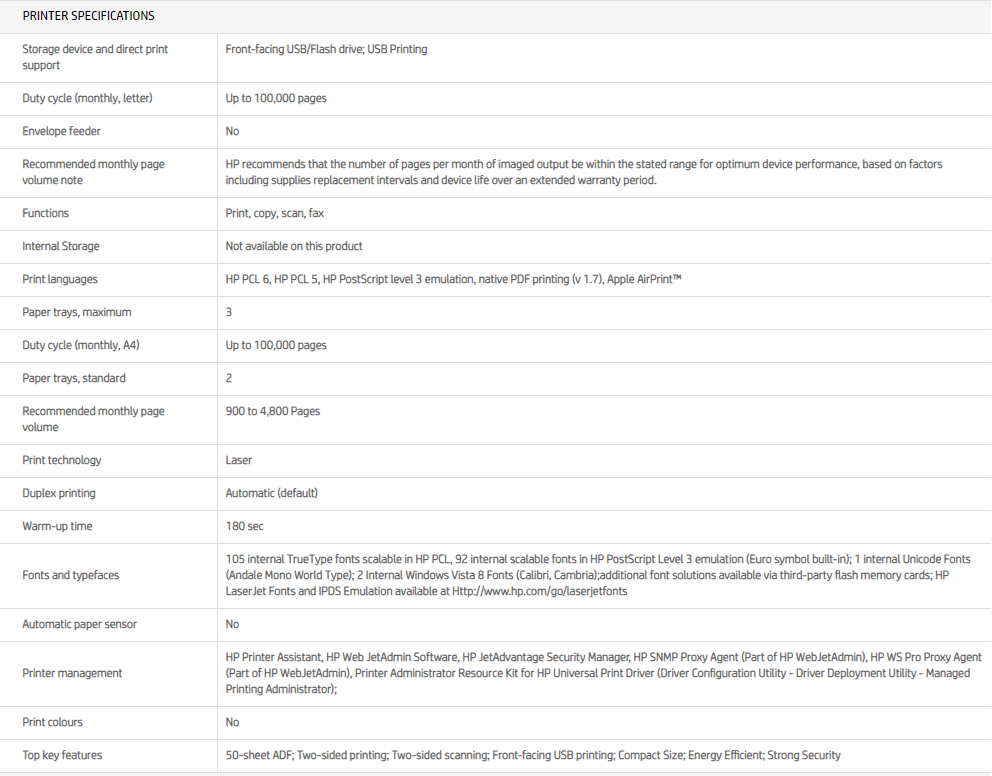Select 'Not available on this product' text
This screenshot has height=776, width=992.
[x=294, y=246]
